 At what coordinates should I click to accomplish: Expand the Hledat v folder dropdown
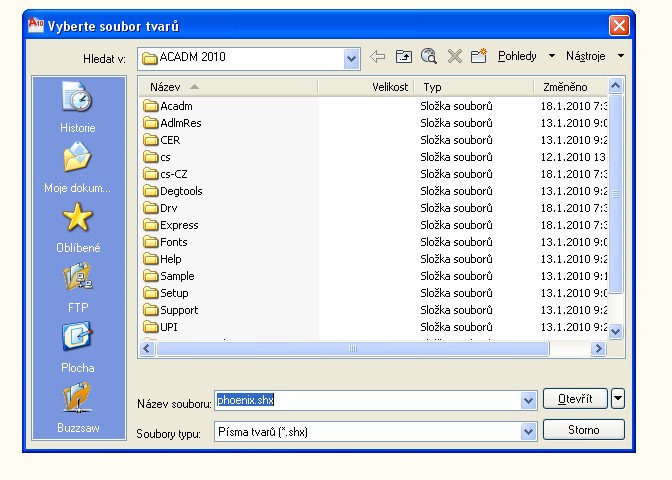[351, 59]
